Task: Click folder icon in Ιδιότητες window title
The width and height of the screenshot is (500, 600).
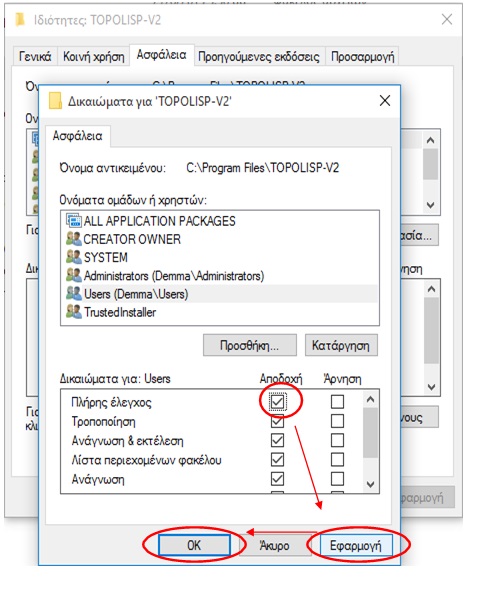Action: click(20, 19)
